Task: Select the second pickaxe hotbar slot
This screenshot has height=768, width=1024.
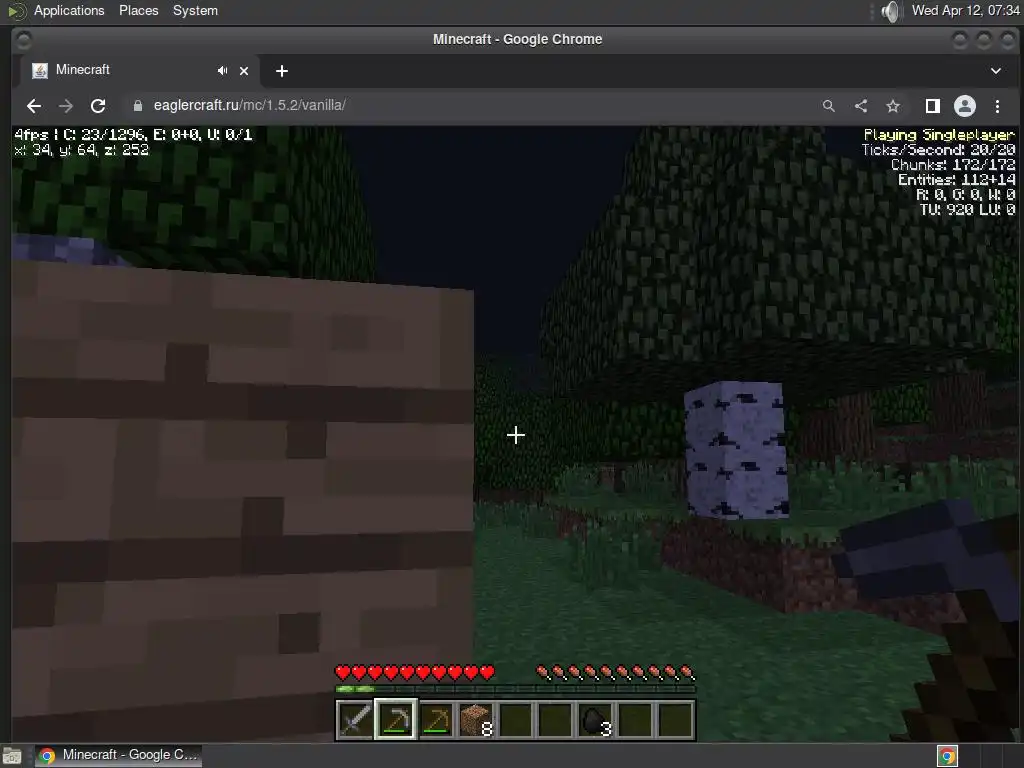Action: [436, 720]
